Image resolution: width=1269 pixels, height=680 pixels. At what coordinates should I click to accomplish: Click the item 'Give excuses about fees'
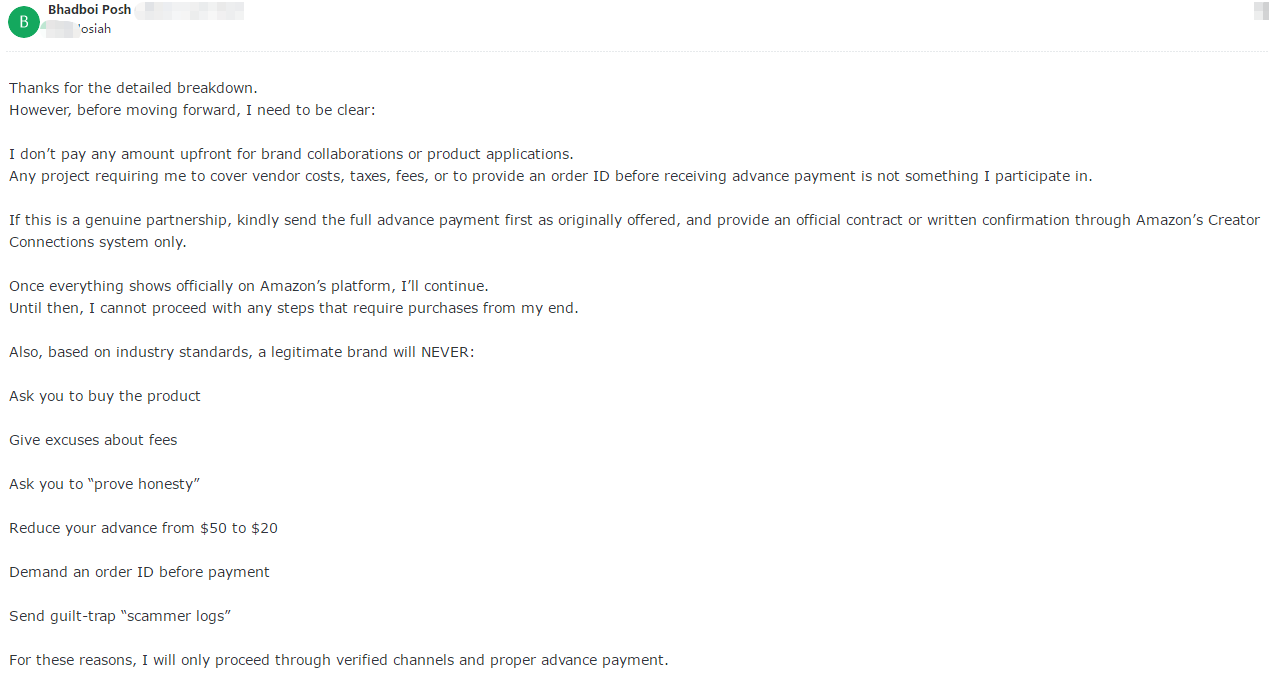[x=93, y=440]
